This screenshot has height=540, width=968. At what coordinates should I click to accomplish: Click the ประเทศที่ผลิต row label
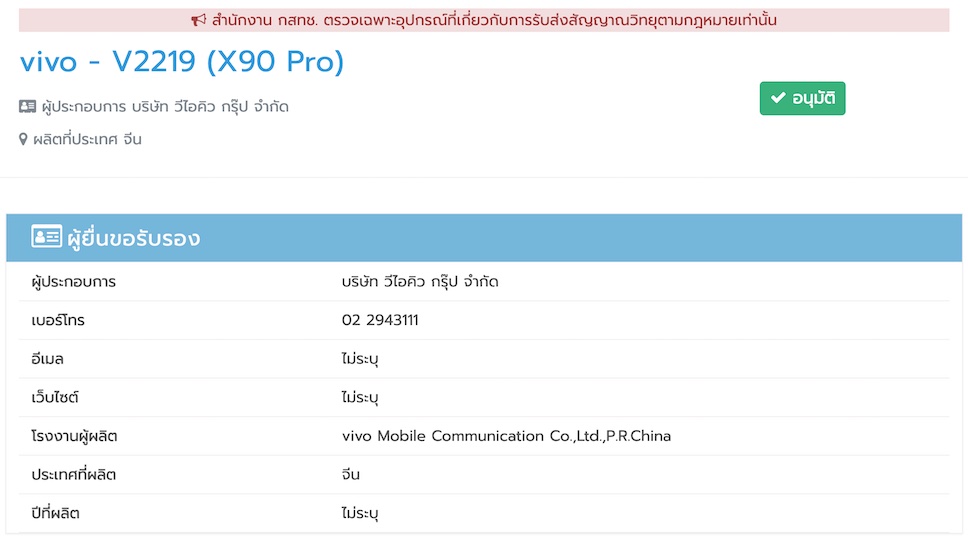click(x=74, y=475)
